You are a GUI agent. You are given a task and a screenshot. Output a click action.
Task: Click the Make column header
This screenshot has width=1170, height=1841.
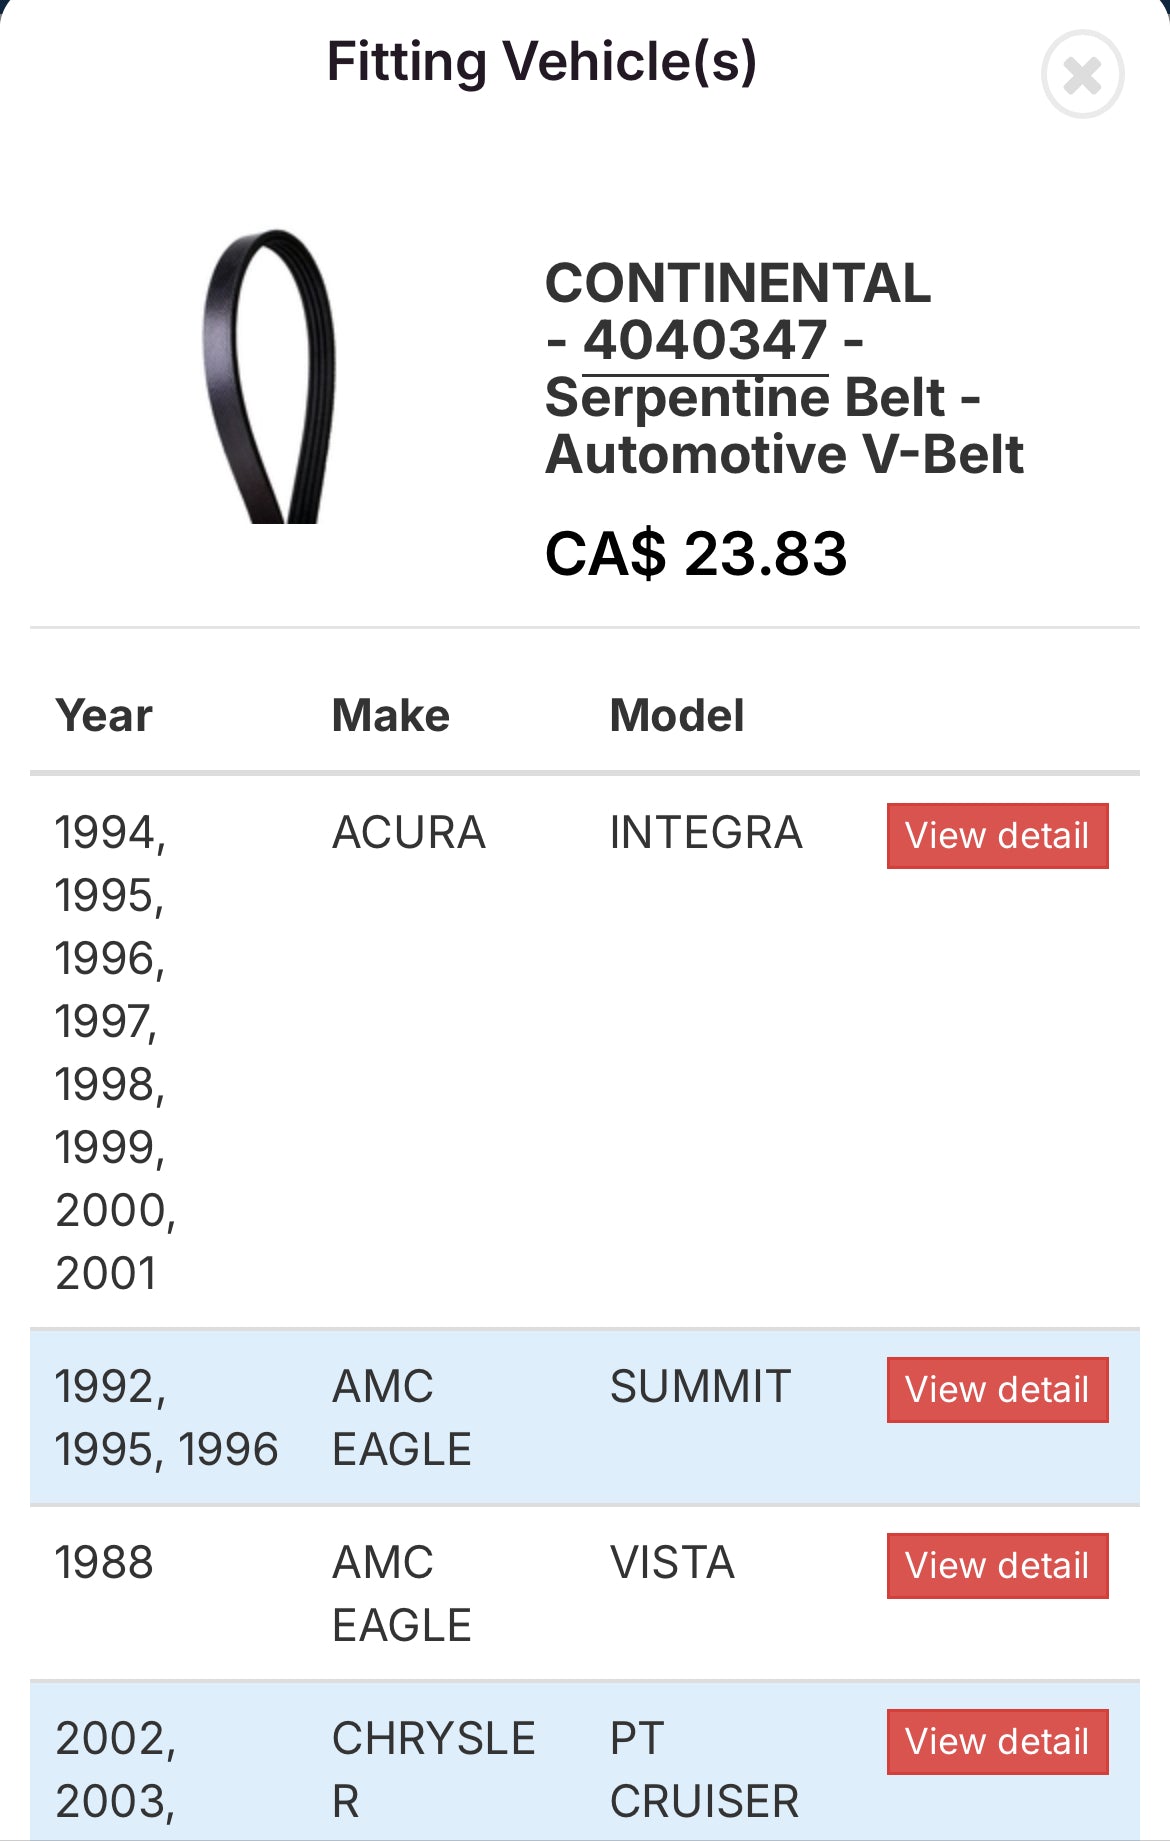pyautogui.click(x=391, y=716)
